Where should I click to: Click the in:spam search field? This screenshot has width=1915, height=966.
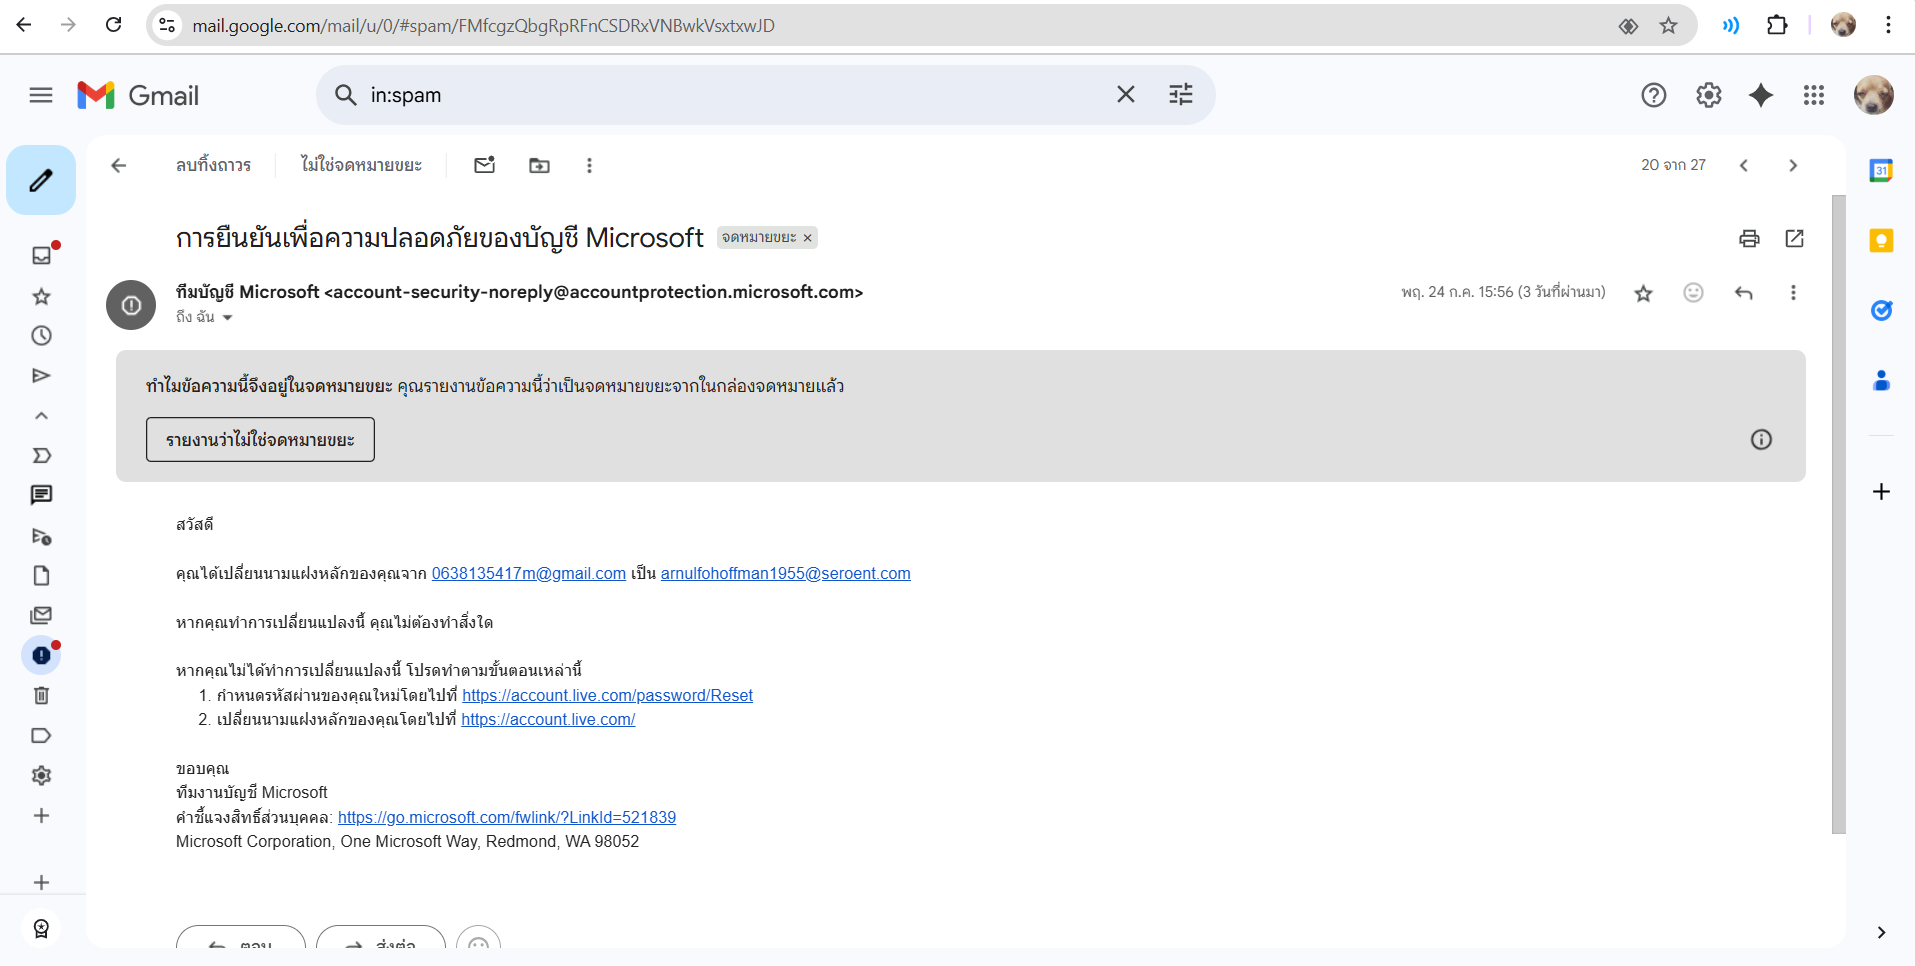pos(735,95)
